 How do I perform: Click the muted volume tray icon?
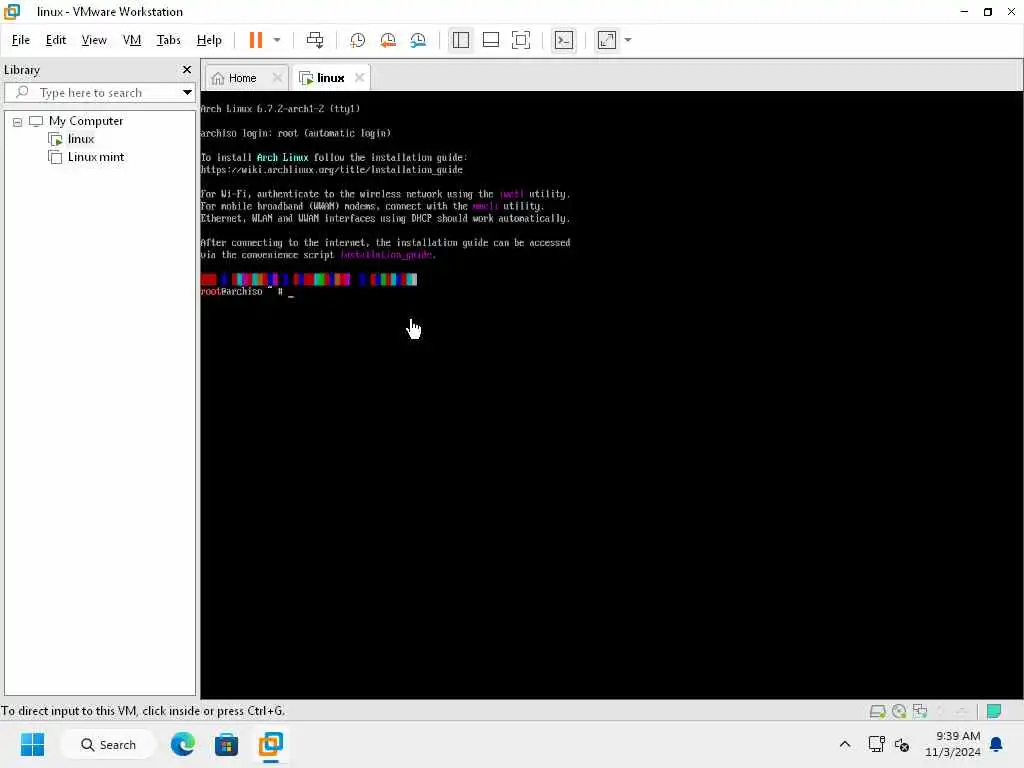pos(902,744)
